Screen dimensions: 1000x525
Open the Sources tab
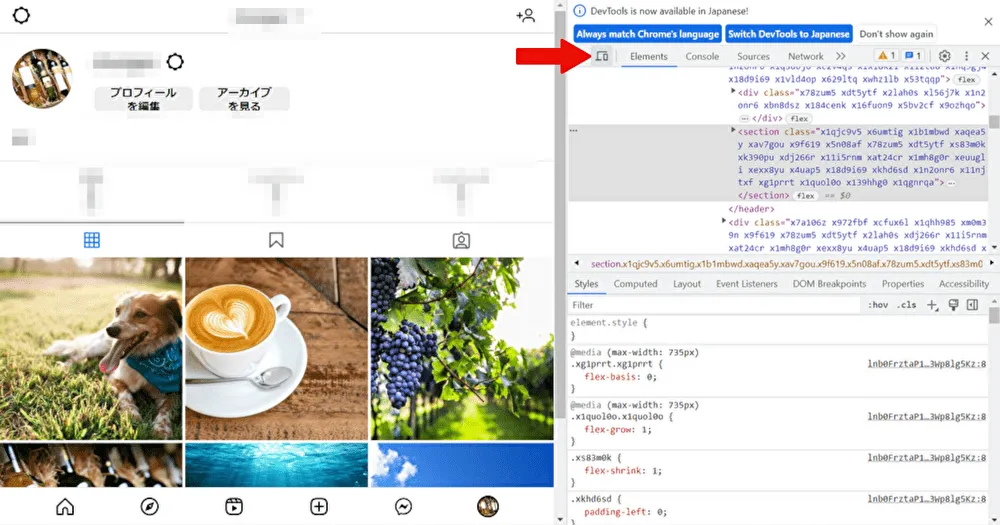tap(753, 56)
